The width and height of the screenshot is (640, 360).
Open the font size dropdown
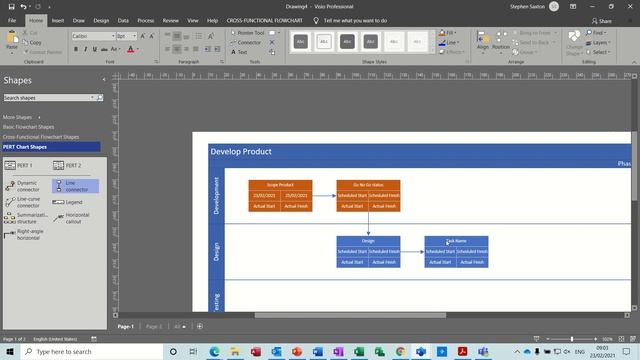[134, 36]
